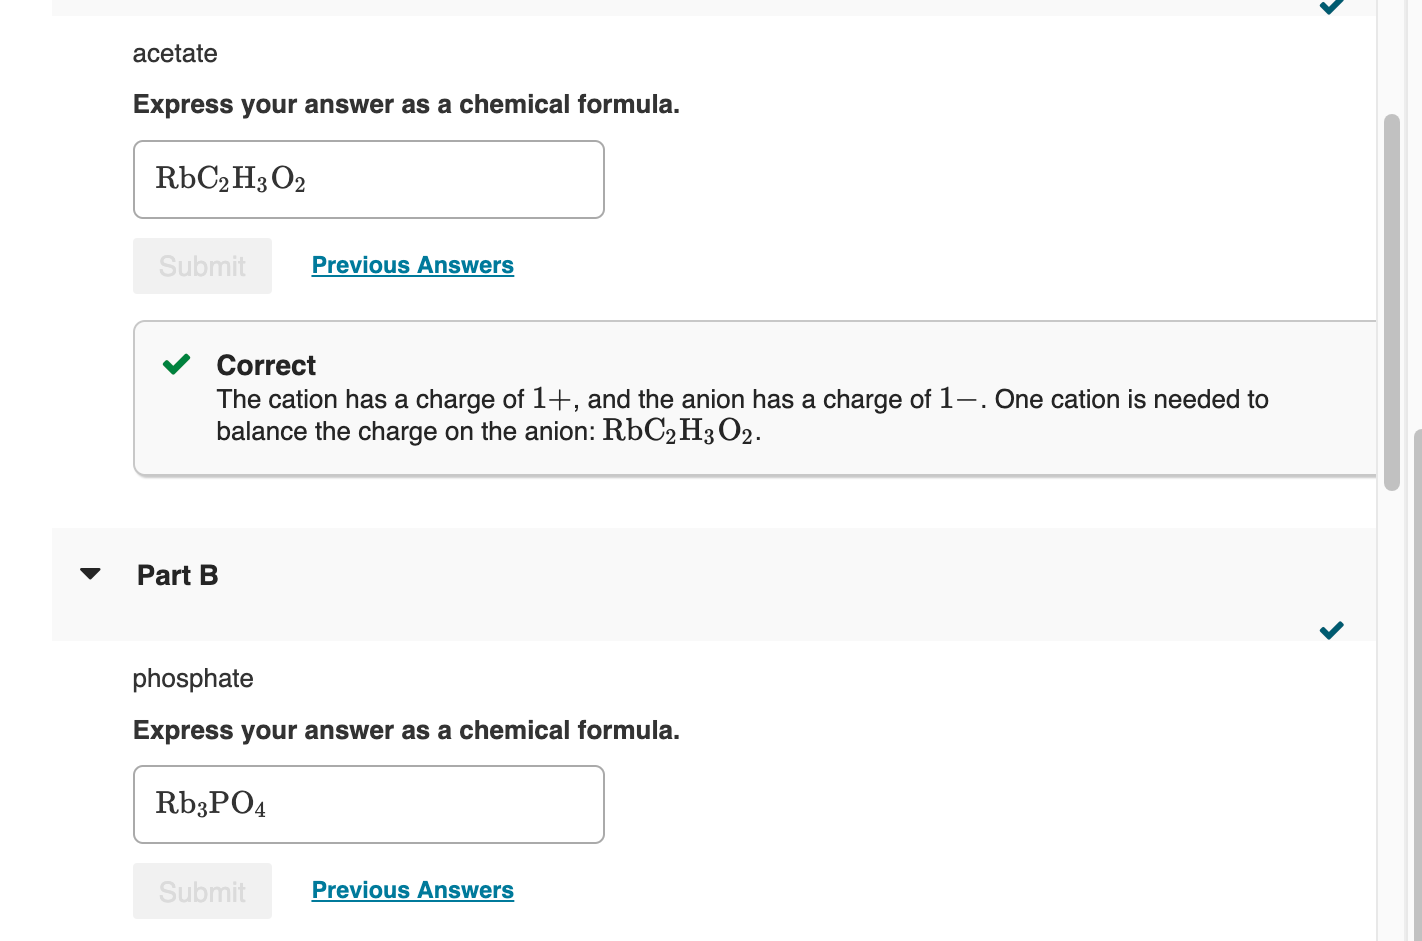
Task: Click Submit under the phosphate answer
Action: (202, 891)
